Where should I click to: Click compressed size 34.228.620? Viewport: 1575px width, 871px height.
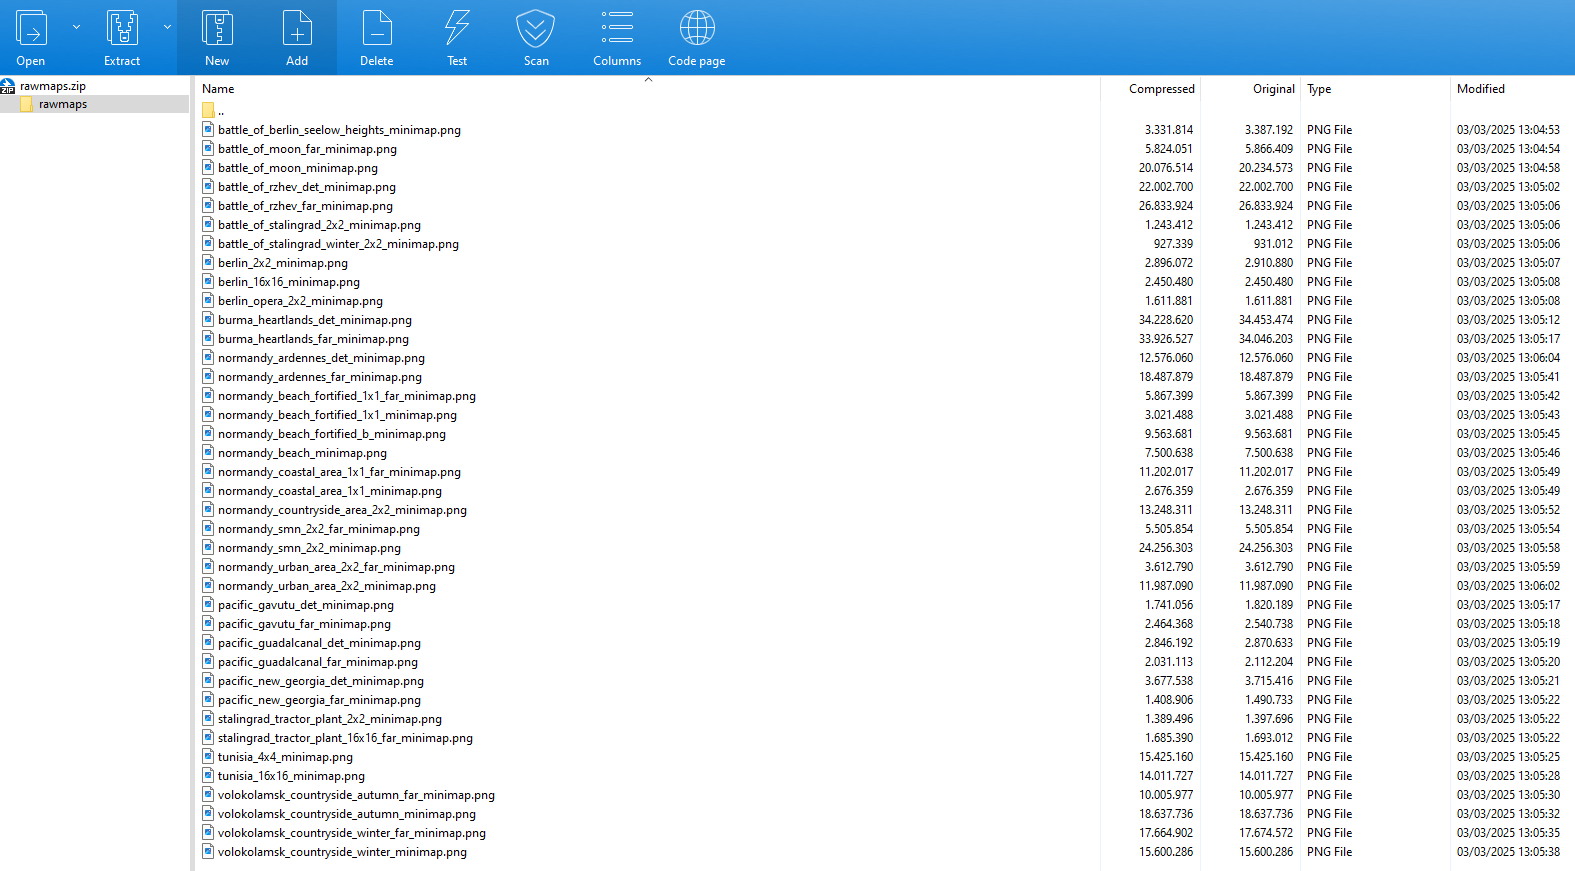pos(1165,320)
